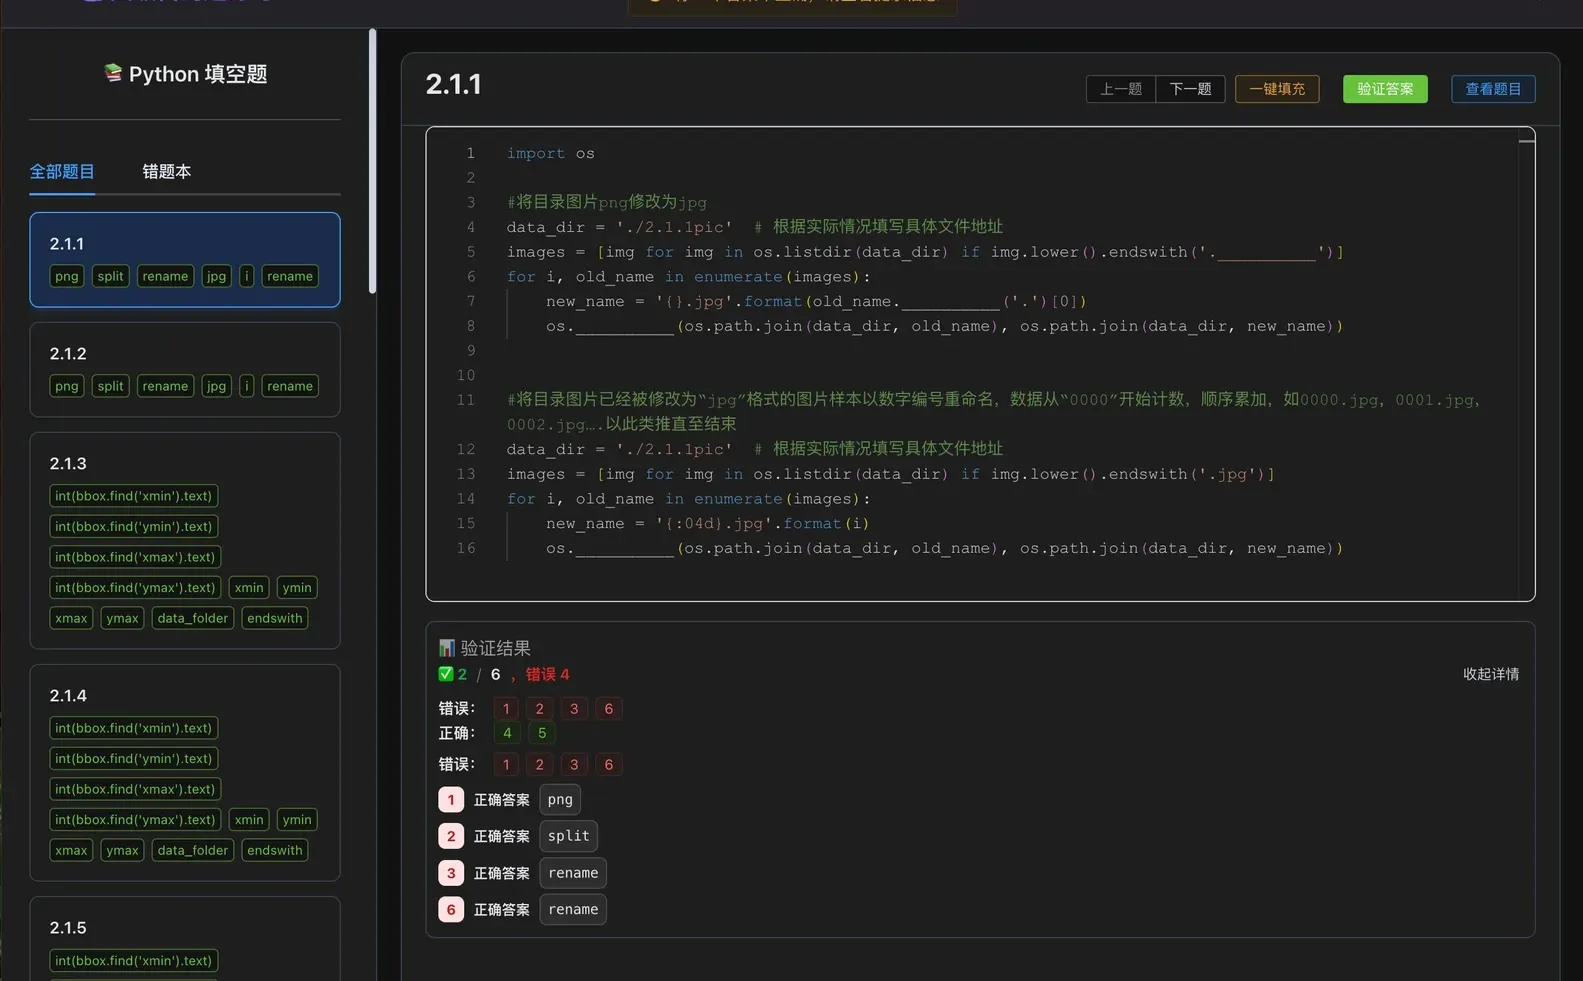
Task: Collapse results with 收起详情
Action: [1491, 674]
